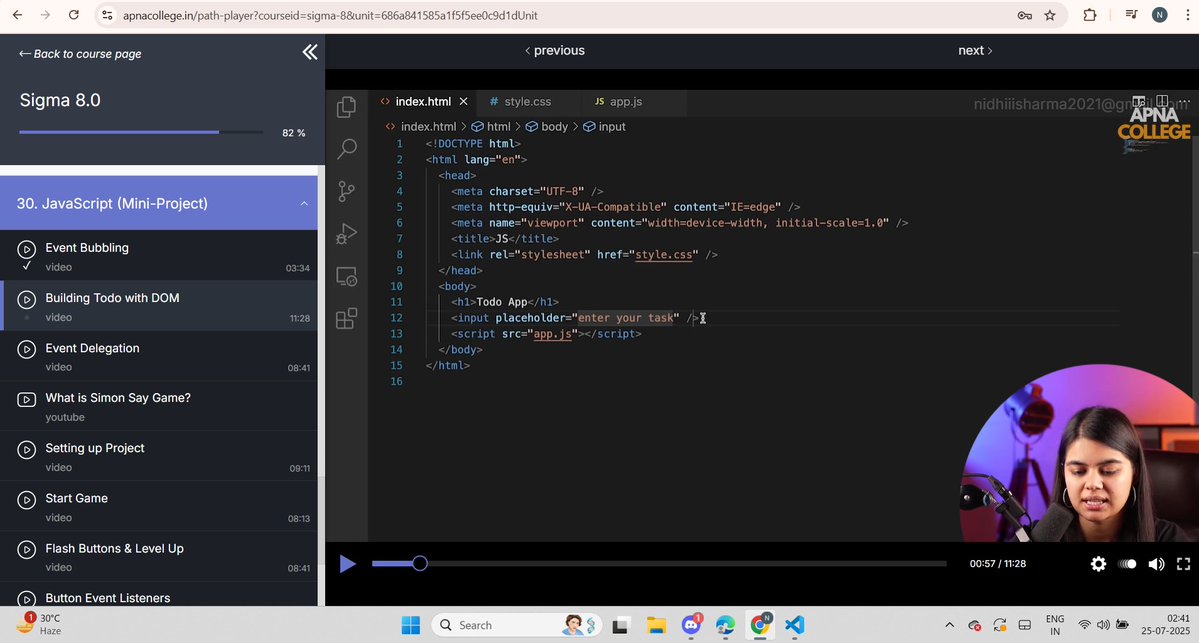Go to next lesson
Image resolution: width=1199 pixels, height=643 pixels.
tap(975, 50)
